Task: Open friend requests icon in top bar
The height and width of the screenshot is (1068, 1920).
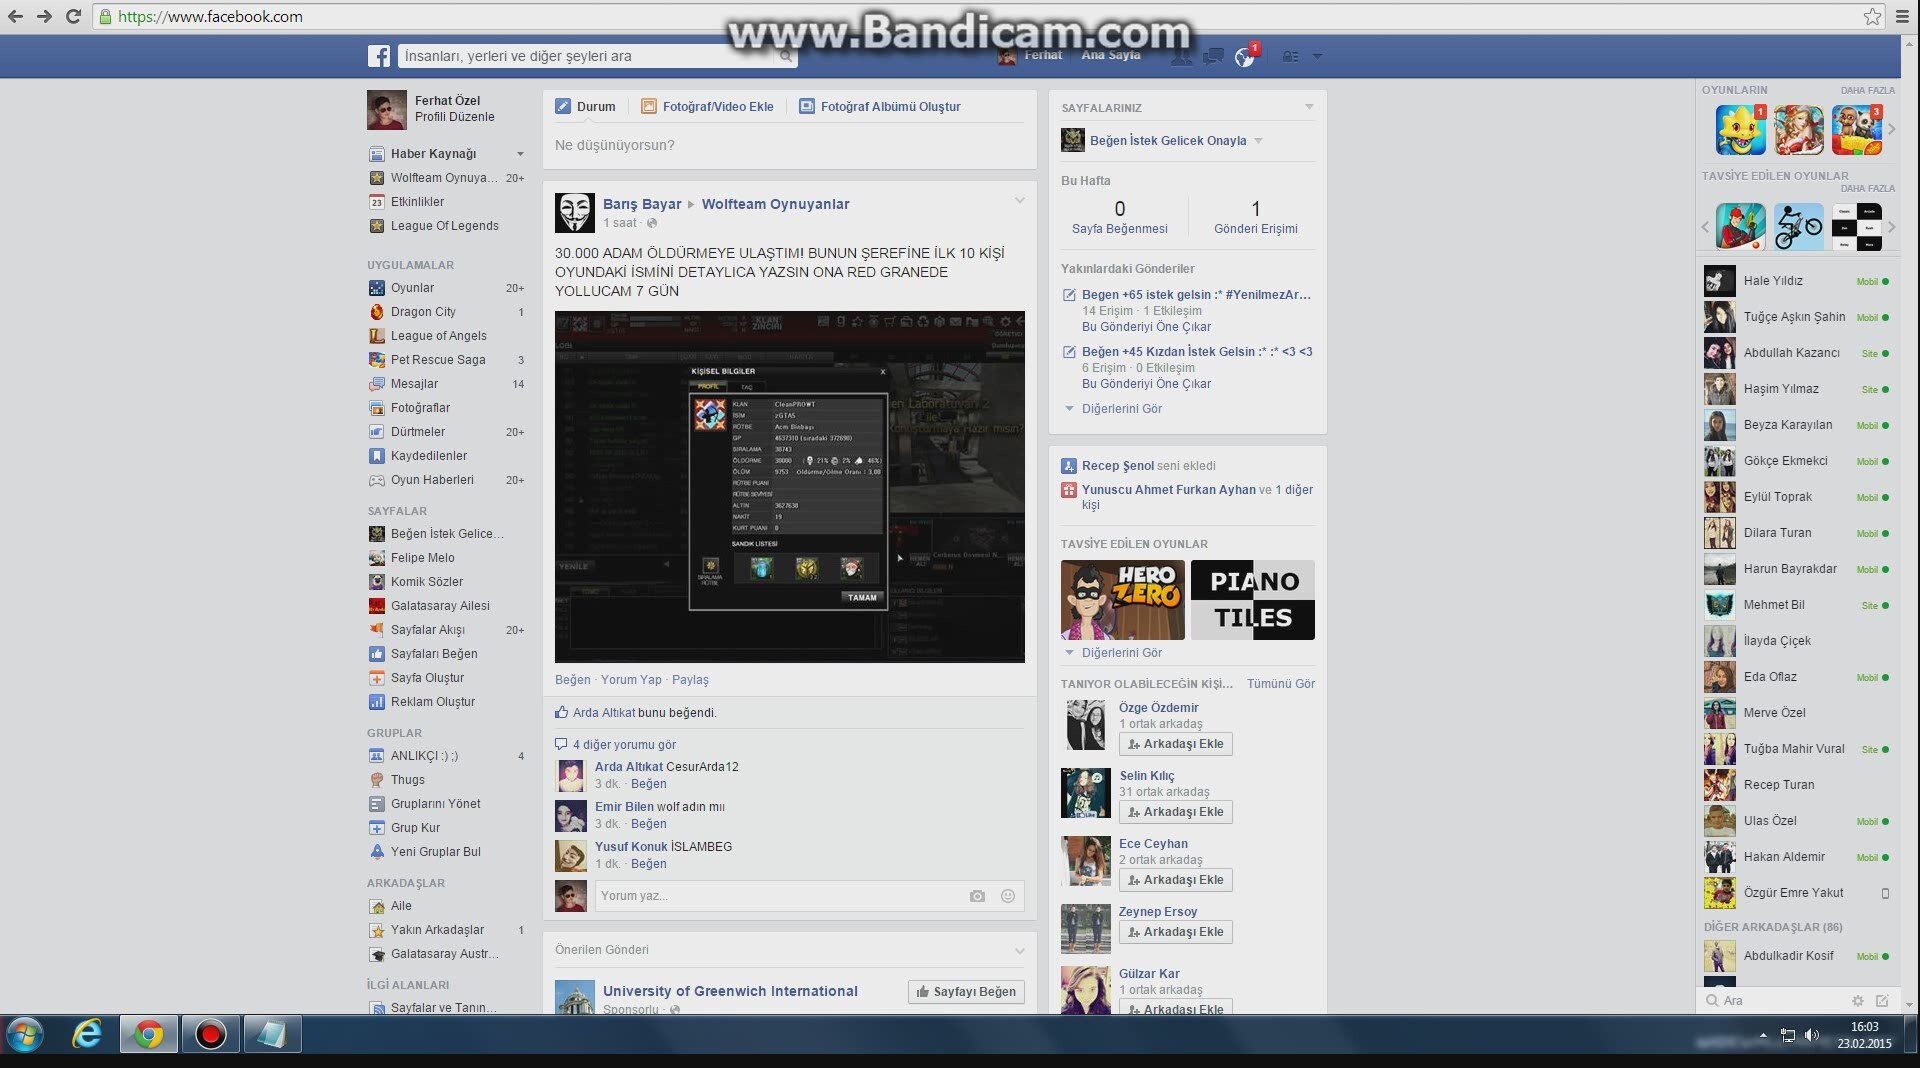Action: pos(1181,57)
